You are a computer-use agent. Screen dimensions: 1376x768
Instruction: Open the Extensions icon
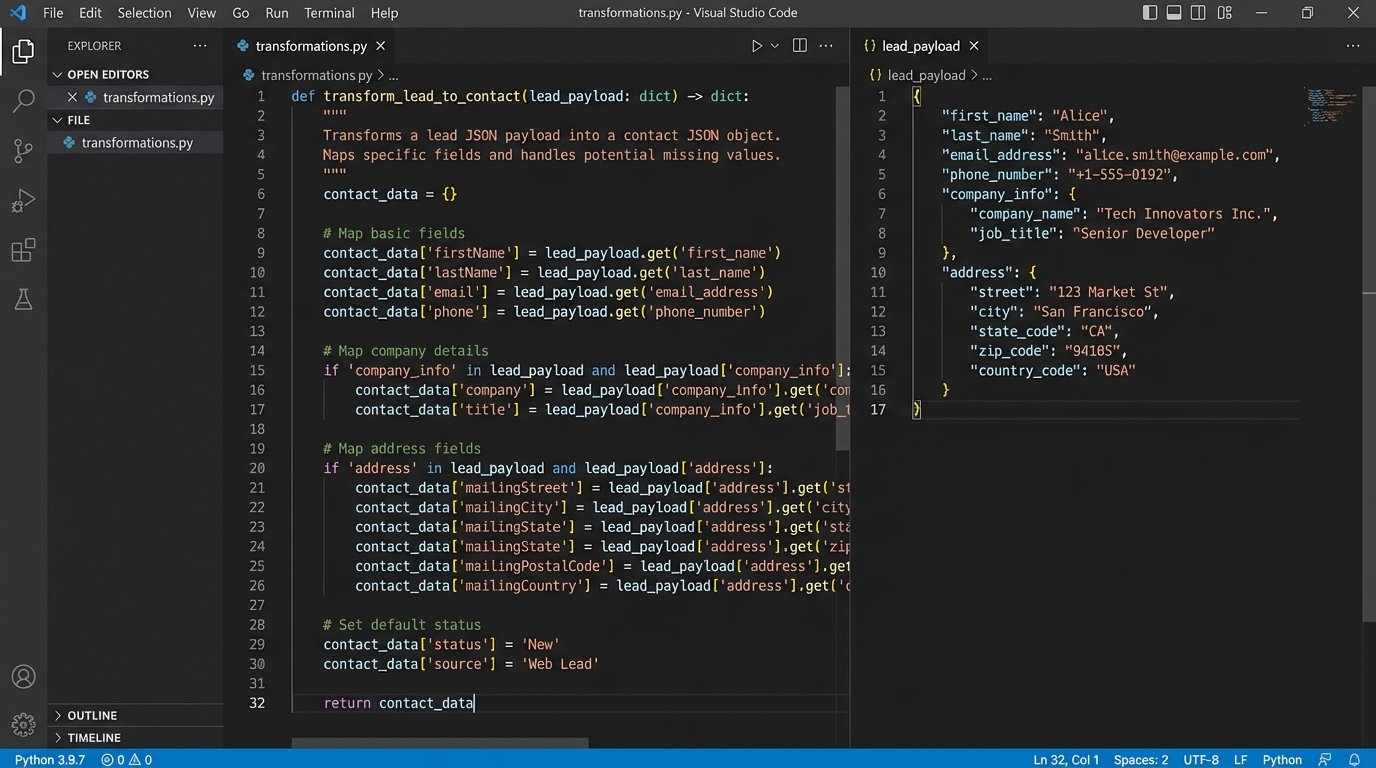(x=23, y=250)
